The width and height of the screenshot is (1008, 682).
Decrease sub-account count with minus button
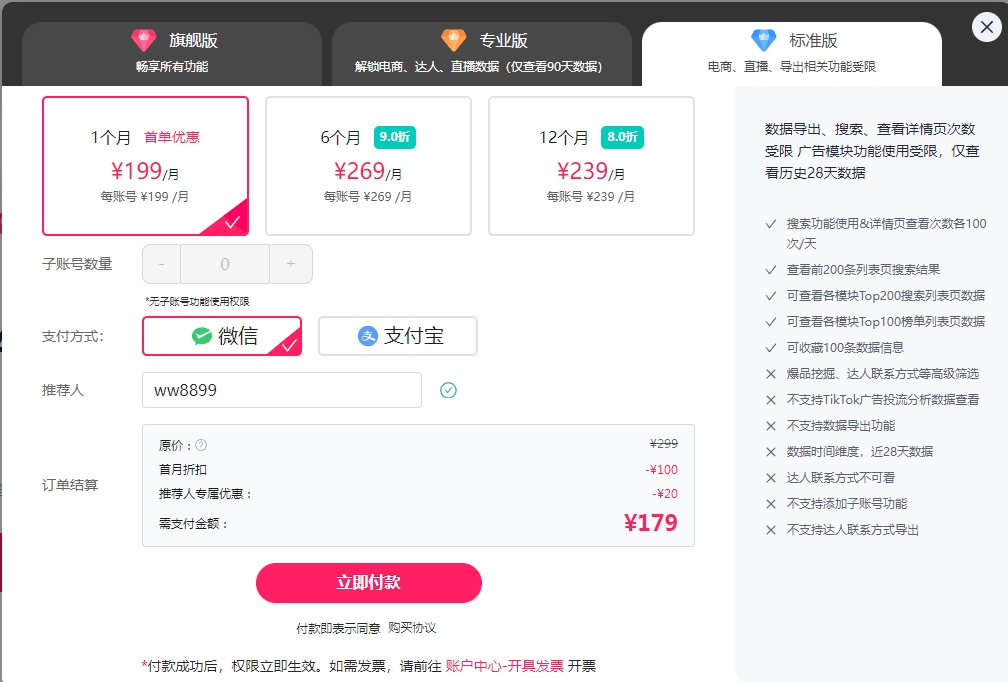[162, 264]
